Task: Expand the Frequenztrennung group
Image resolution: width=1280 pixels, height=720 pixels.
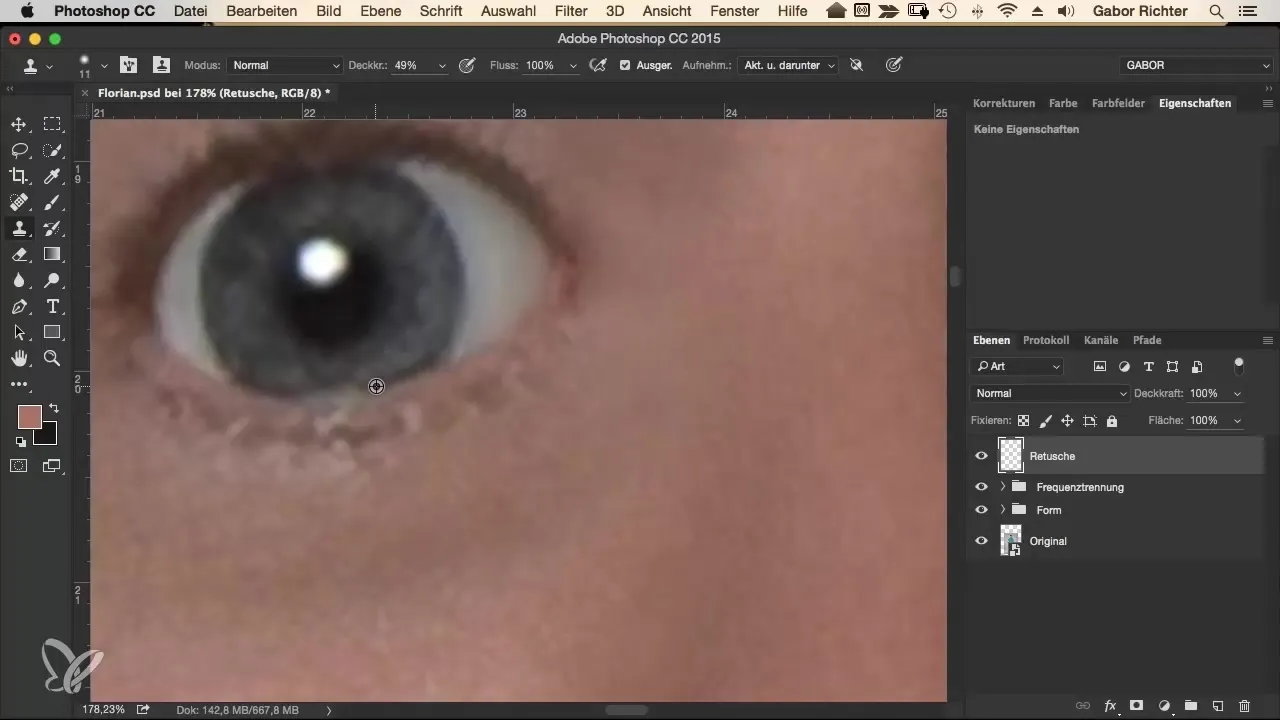Action: pos(1002,487)
